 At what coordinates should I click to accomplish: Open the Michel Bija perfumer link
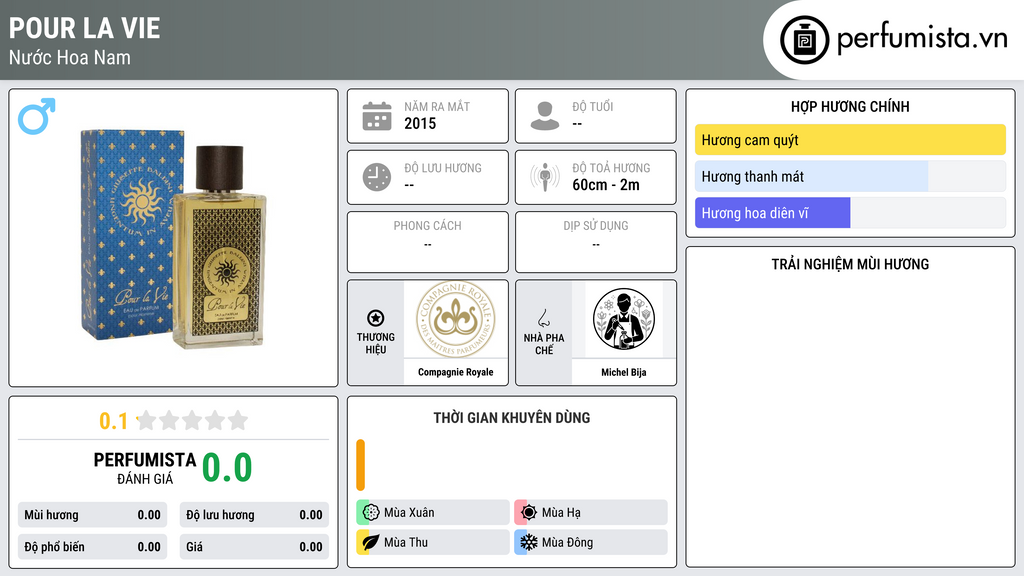(624, 372)
